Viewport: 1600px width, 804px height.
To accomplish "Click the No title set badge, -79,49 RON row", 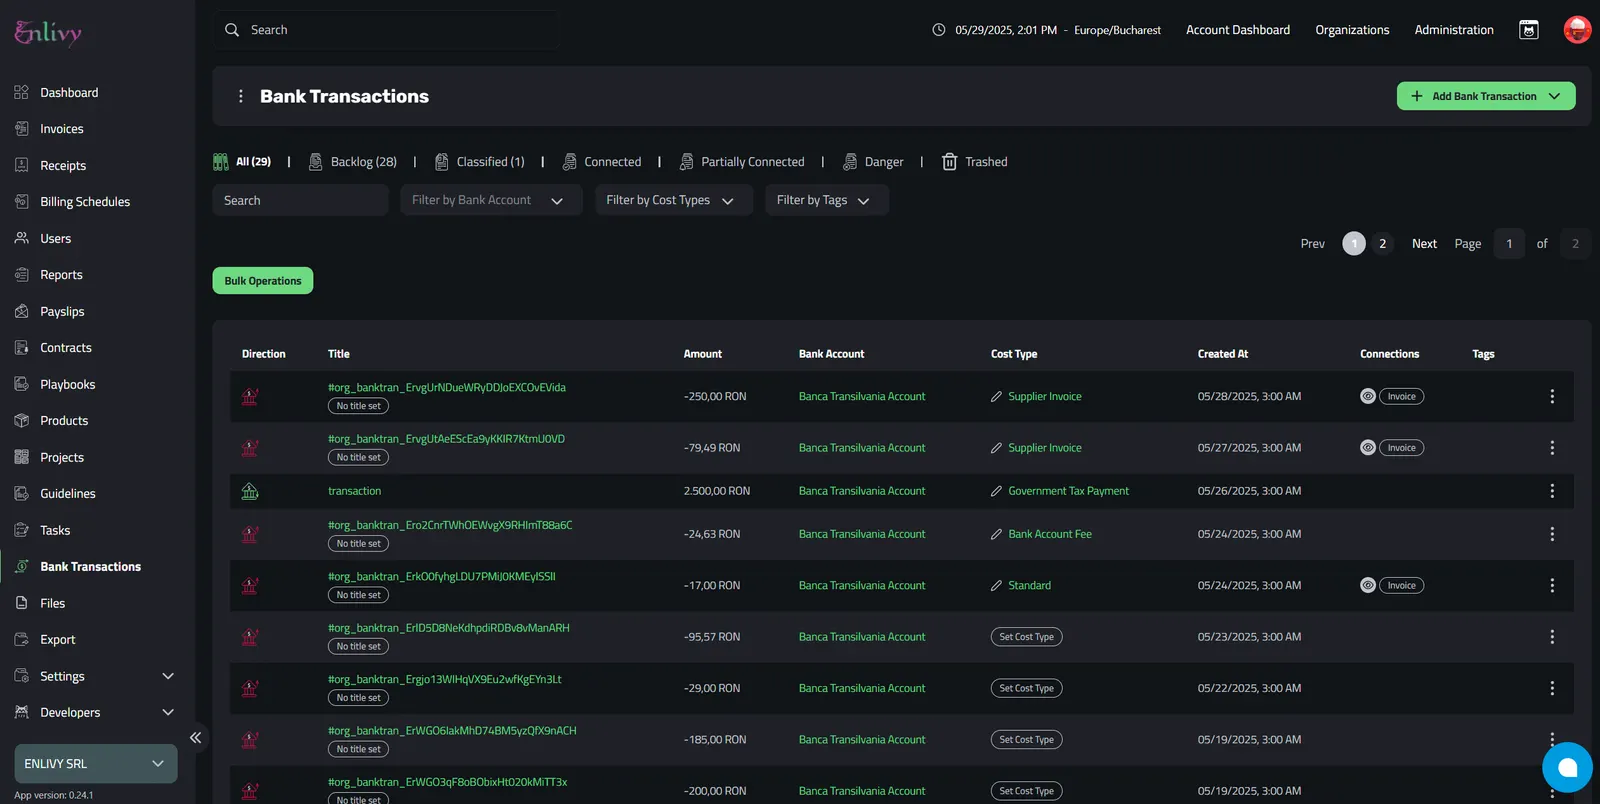I will 358,458.
